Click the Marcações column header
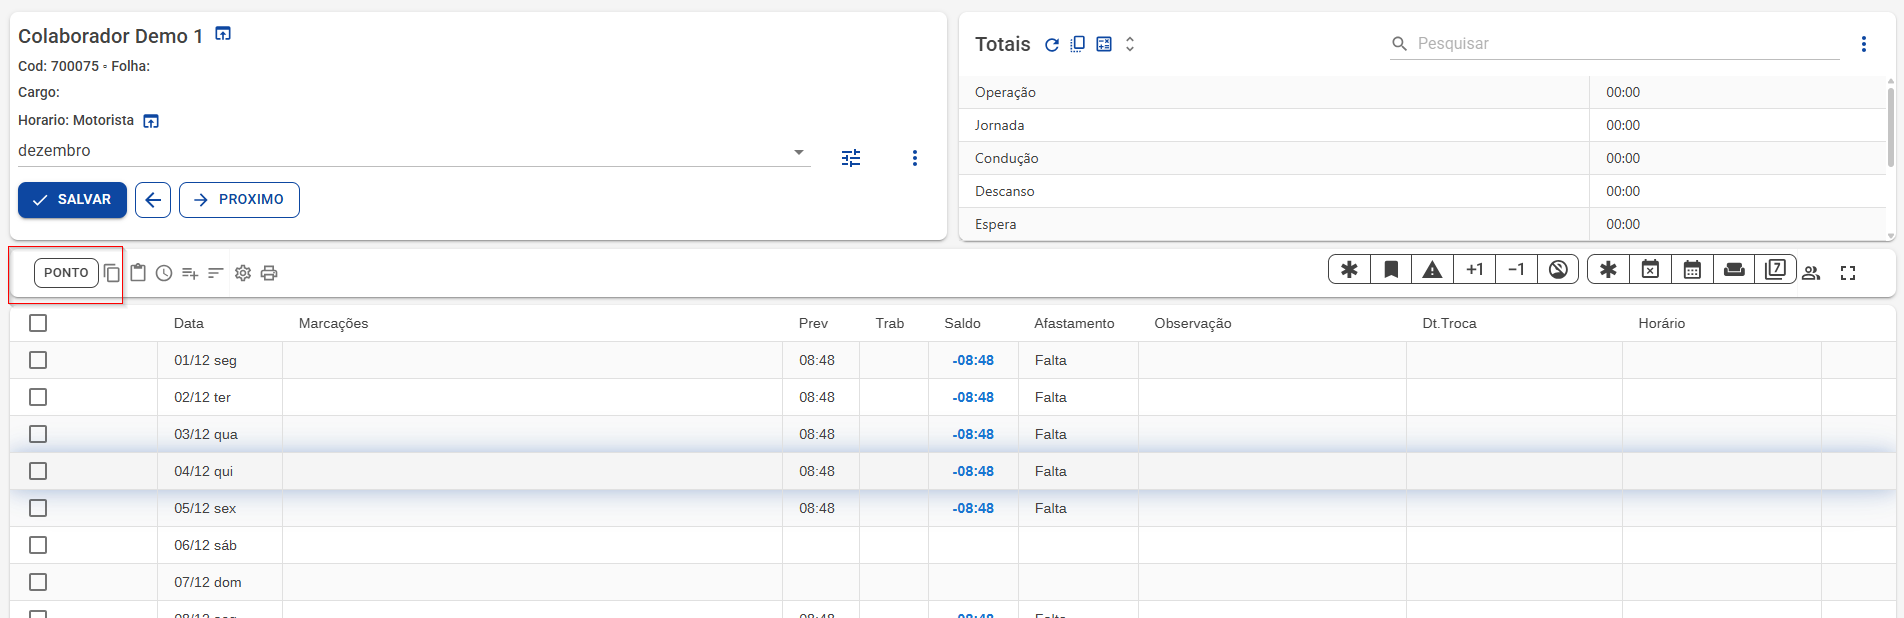The image size is (1904, 618). (x=333, y=323)
